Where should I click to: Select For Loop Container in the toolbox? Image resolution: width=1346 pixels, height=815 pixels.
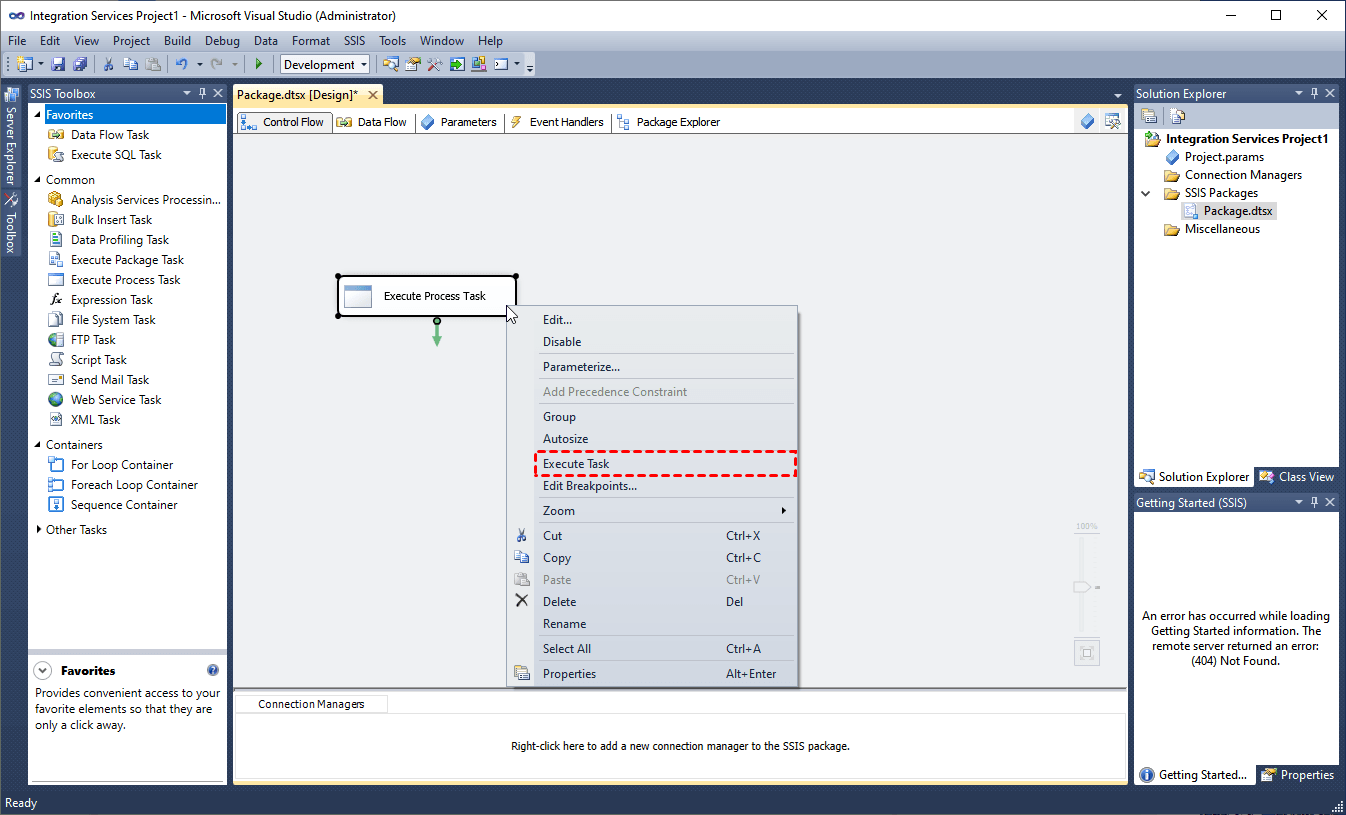click(x=122, y=465)
